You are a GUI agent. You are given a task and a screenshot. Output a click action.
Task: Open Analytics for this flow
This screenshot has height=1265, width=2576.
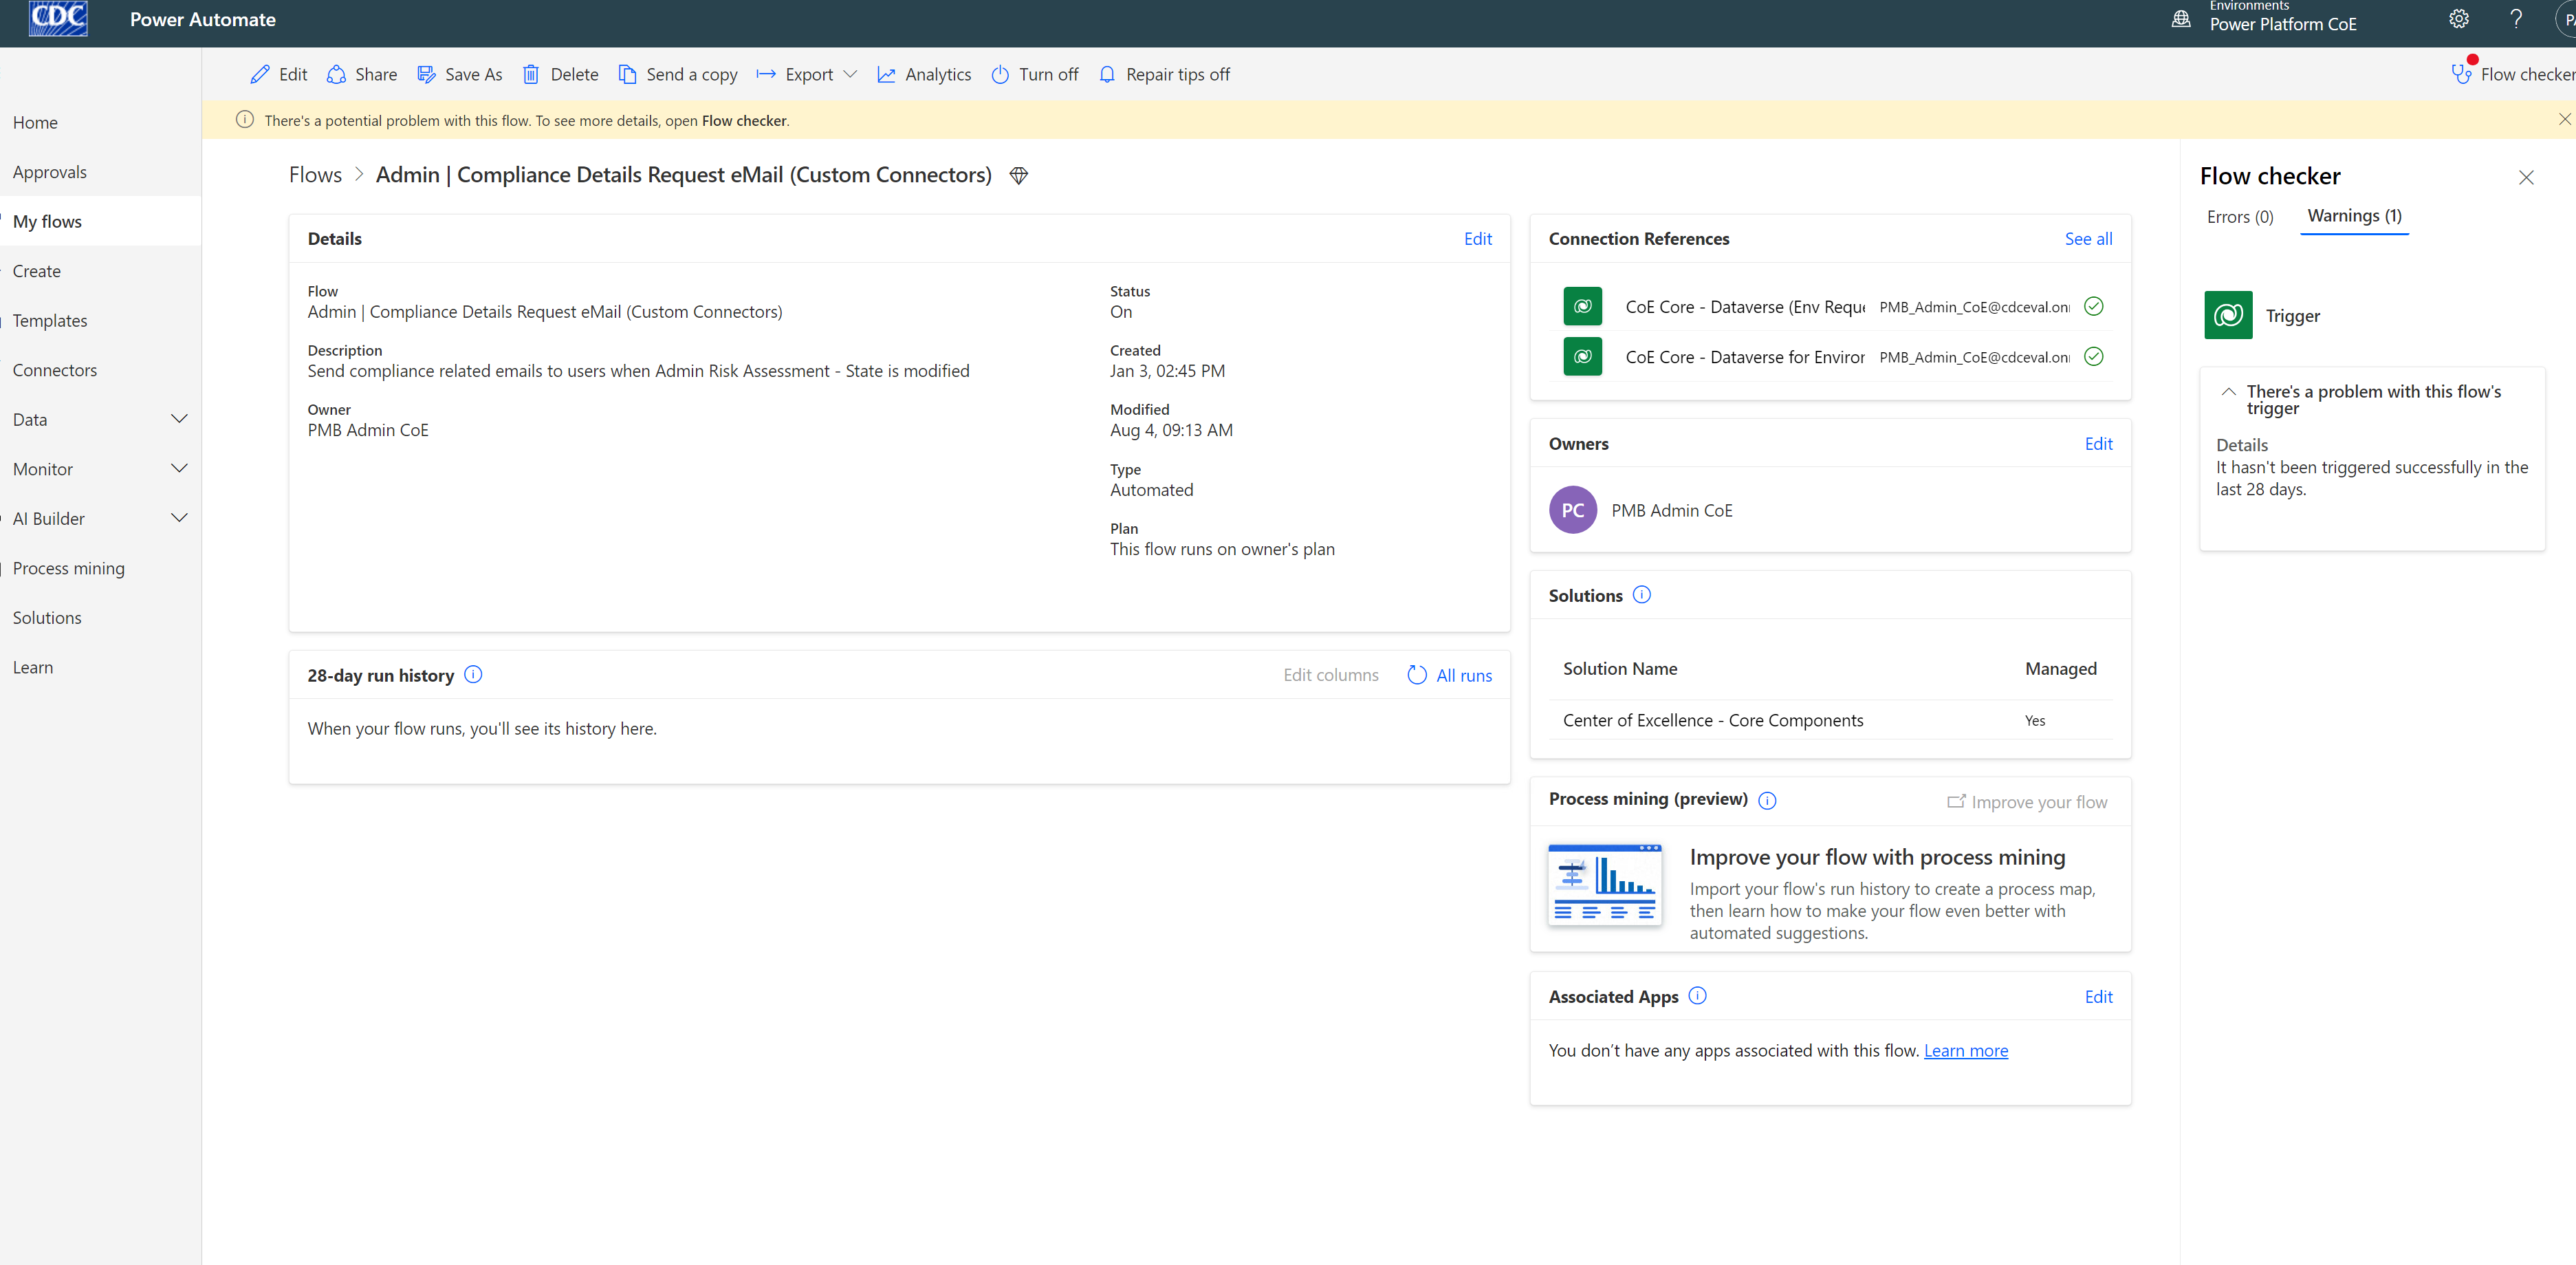(887, 74)
